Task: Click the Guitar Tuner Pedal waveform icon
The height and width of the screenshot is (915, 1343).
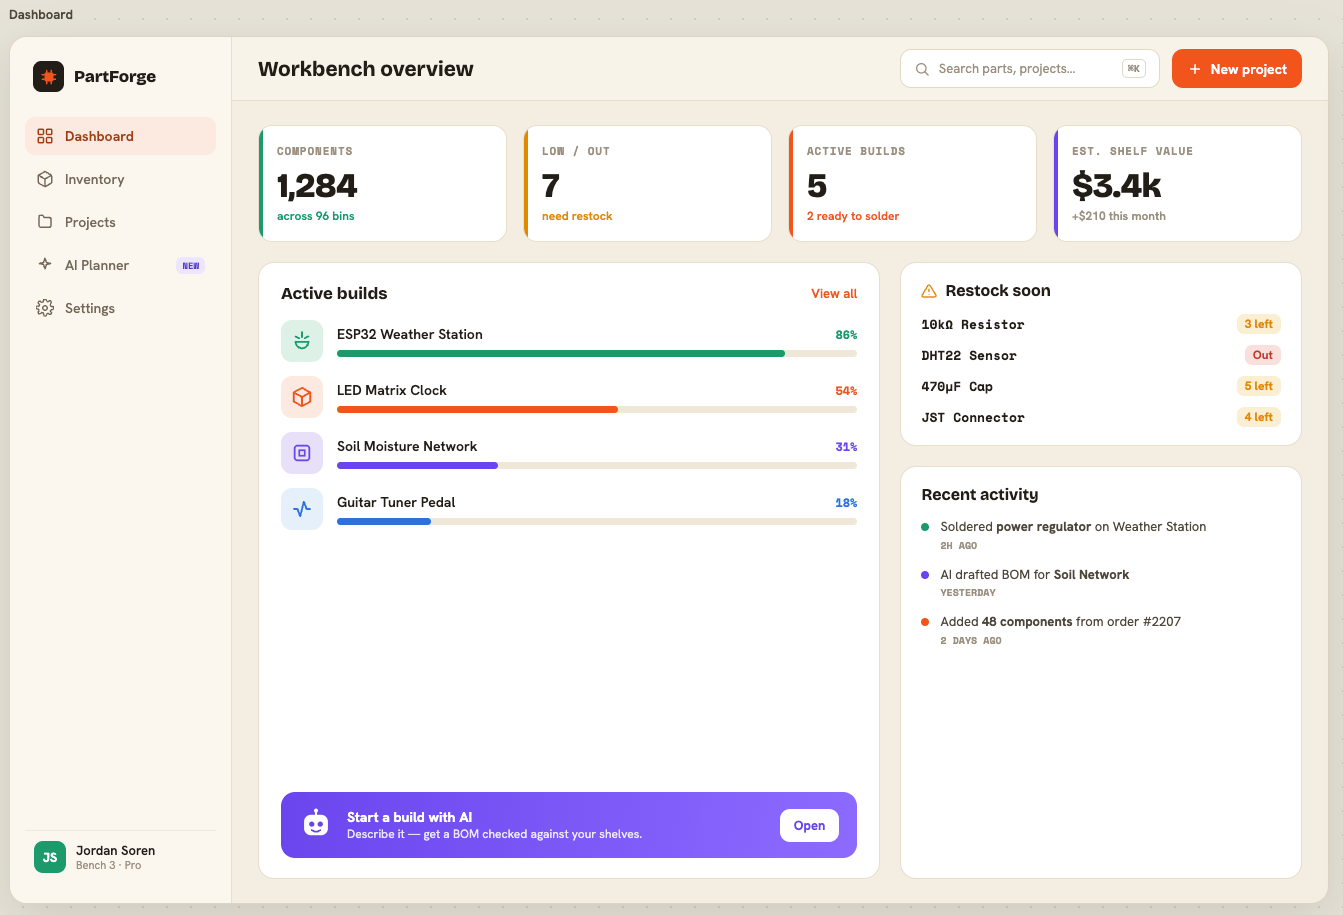Action: 302,509
